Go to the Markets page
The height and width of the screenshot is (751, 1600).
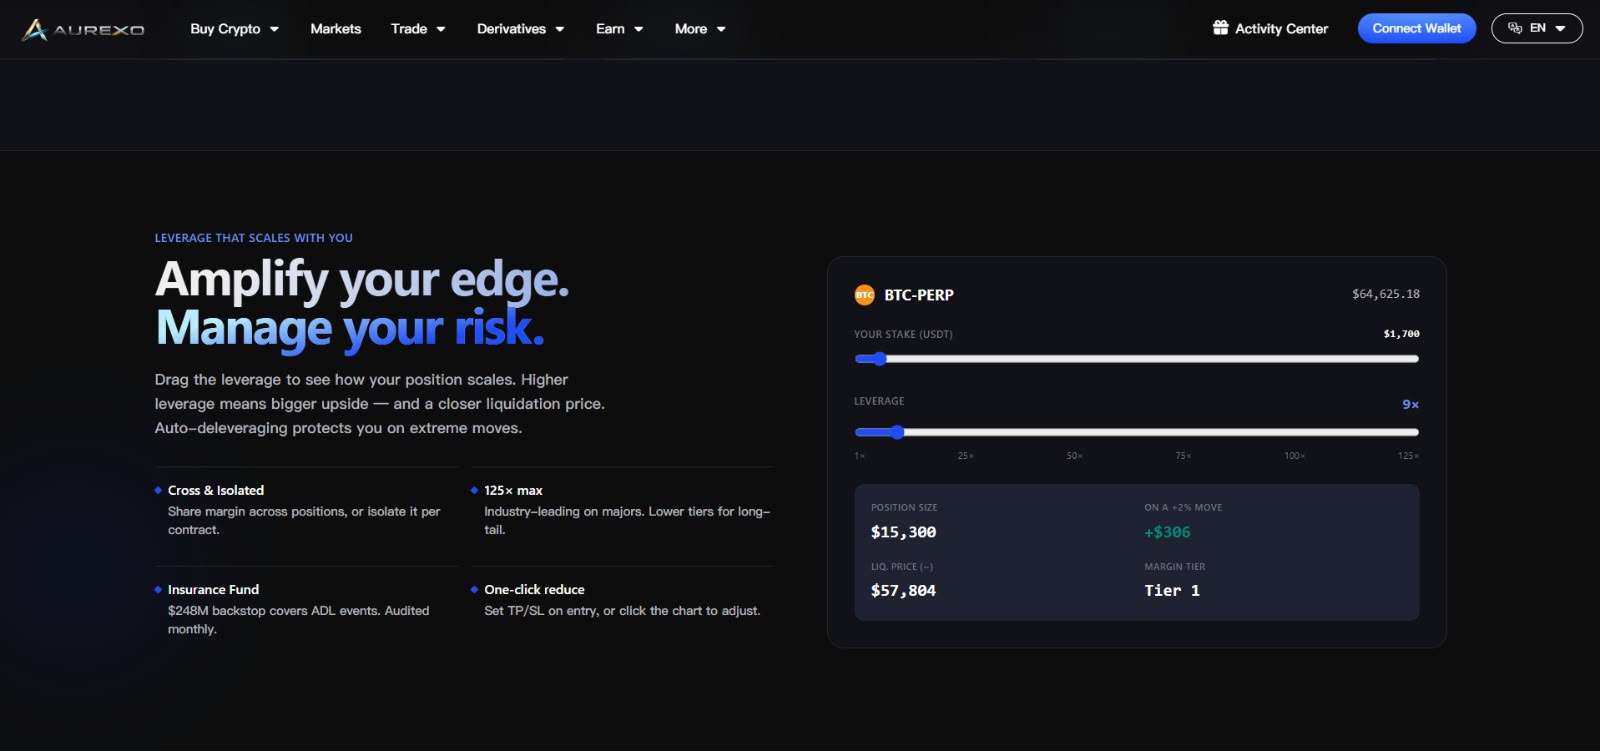click(x=336, y=29)
